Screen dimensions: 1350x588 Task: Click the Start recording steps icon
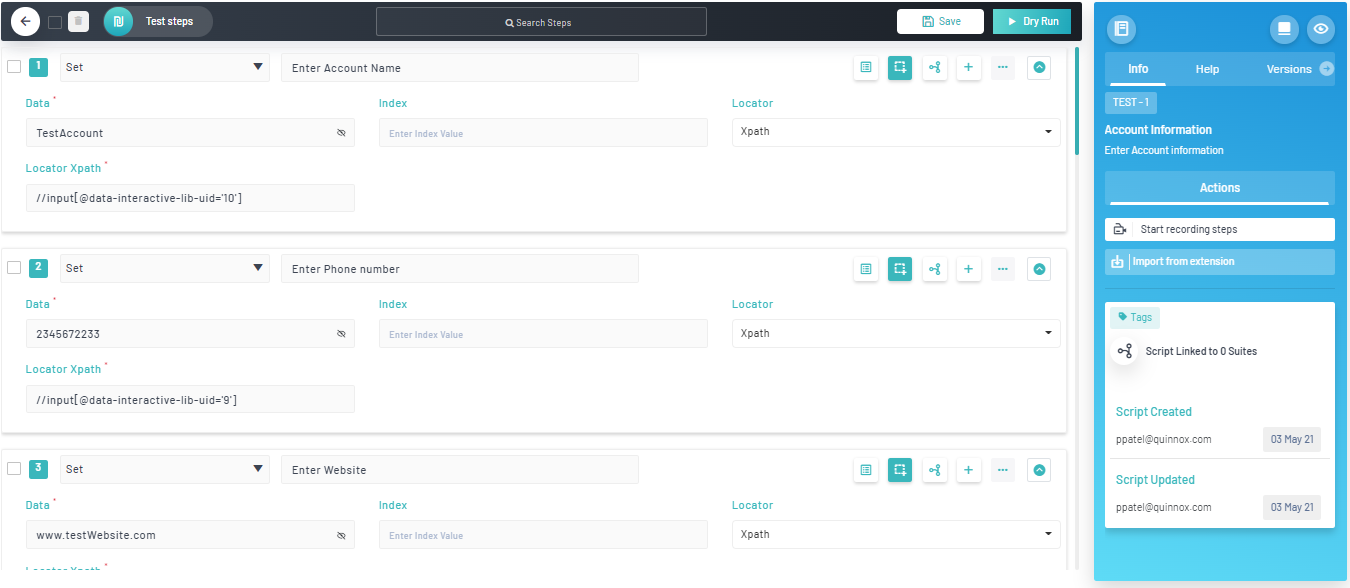[1117, 229]
